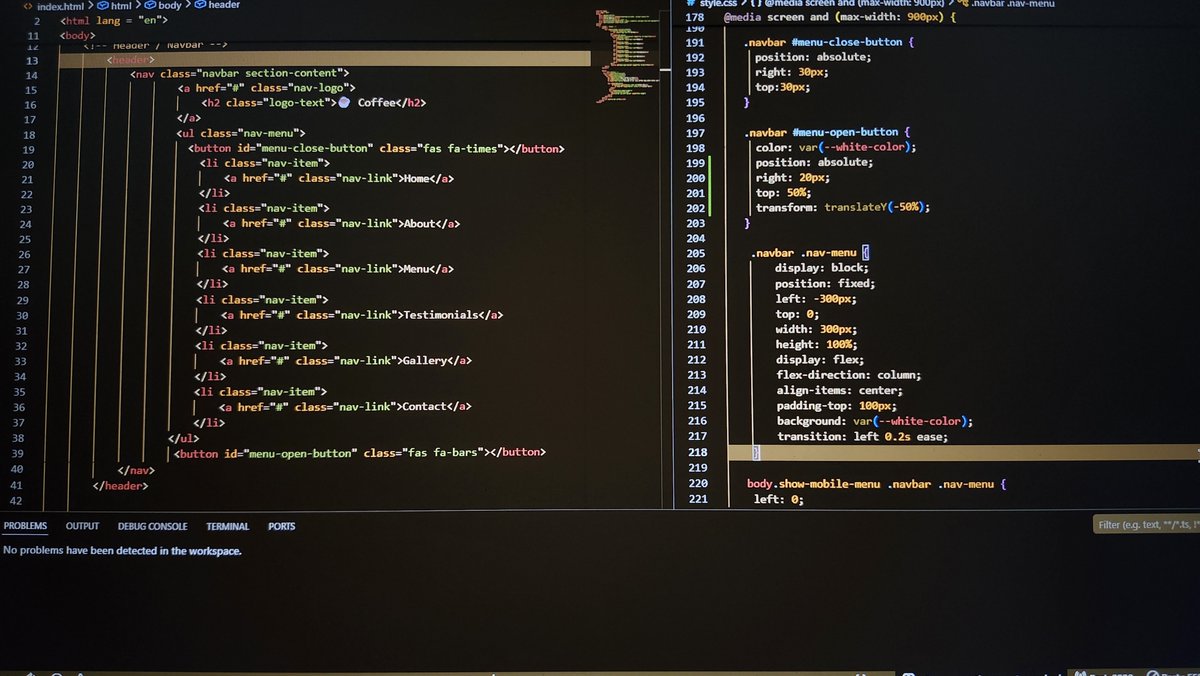Click 'color: var(--white-color);' on line 198
This screenshot has width=1200, height=676.
[x=836, y=147]
